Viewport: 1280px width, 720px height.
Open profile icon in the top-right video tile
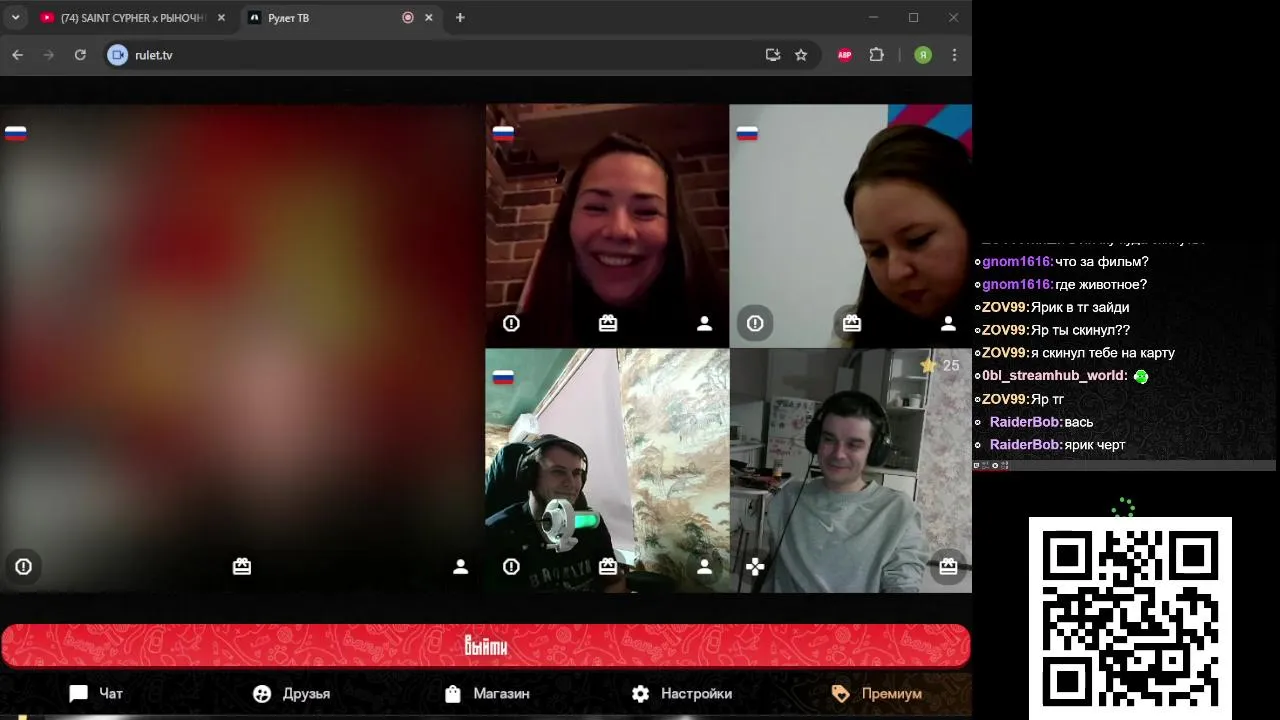tap(948, 323)
